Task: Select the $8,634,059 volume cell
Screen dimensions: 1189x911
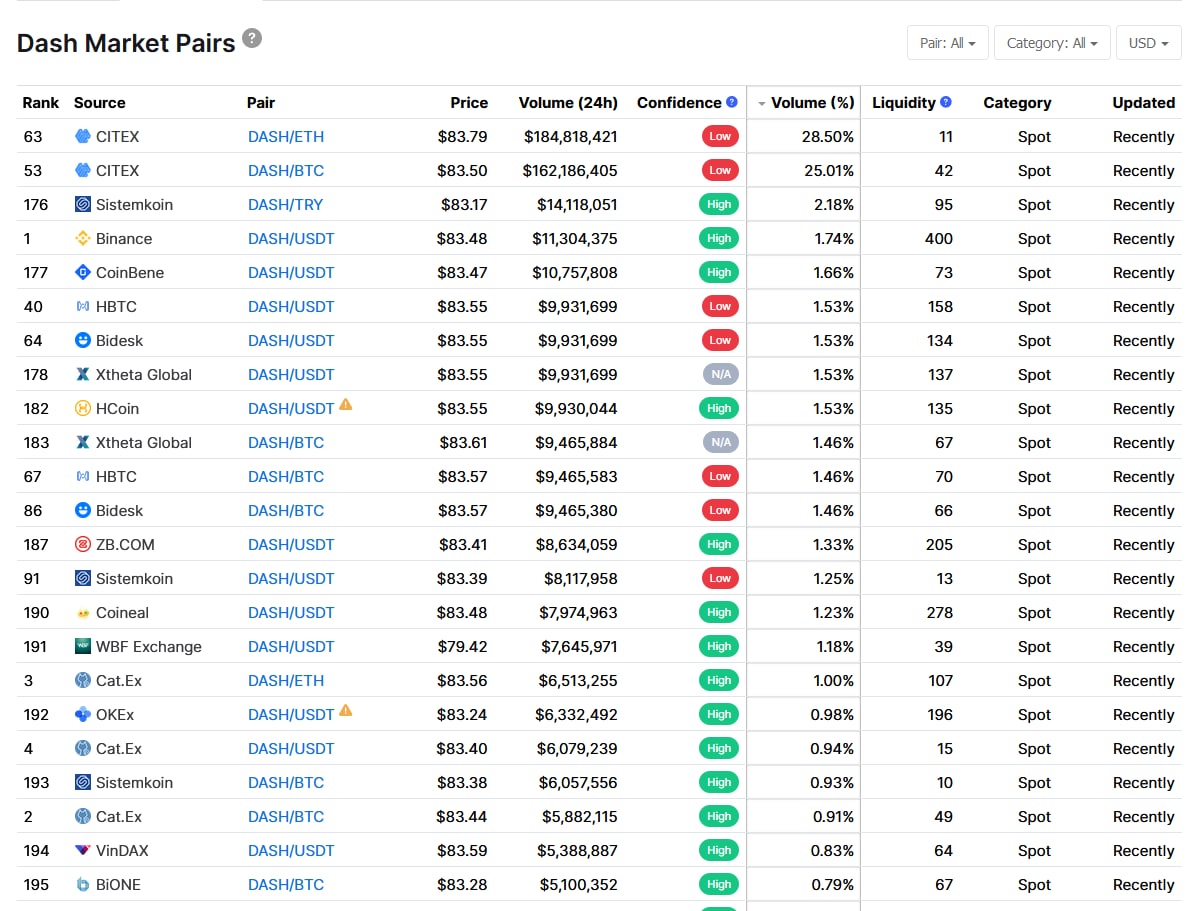Action: click(576, 544)
